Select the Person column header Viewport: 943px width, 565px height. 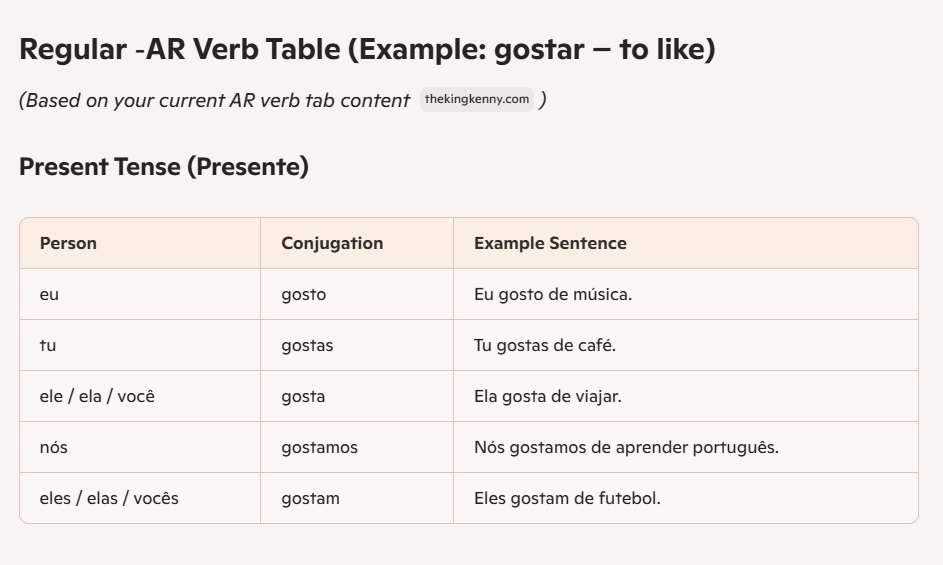coord(68,243)
